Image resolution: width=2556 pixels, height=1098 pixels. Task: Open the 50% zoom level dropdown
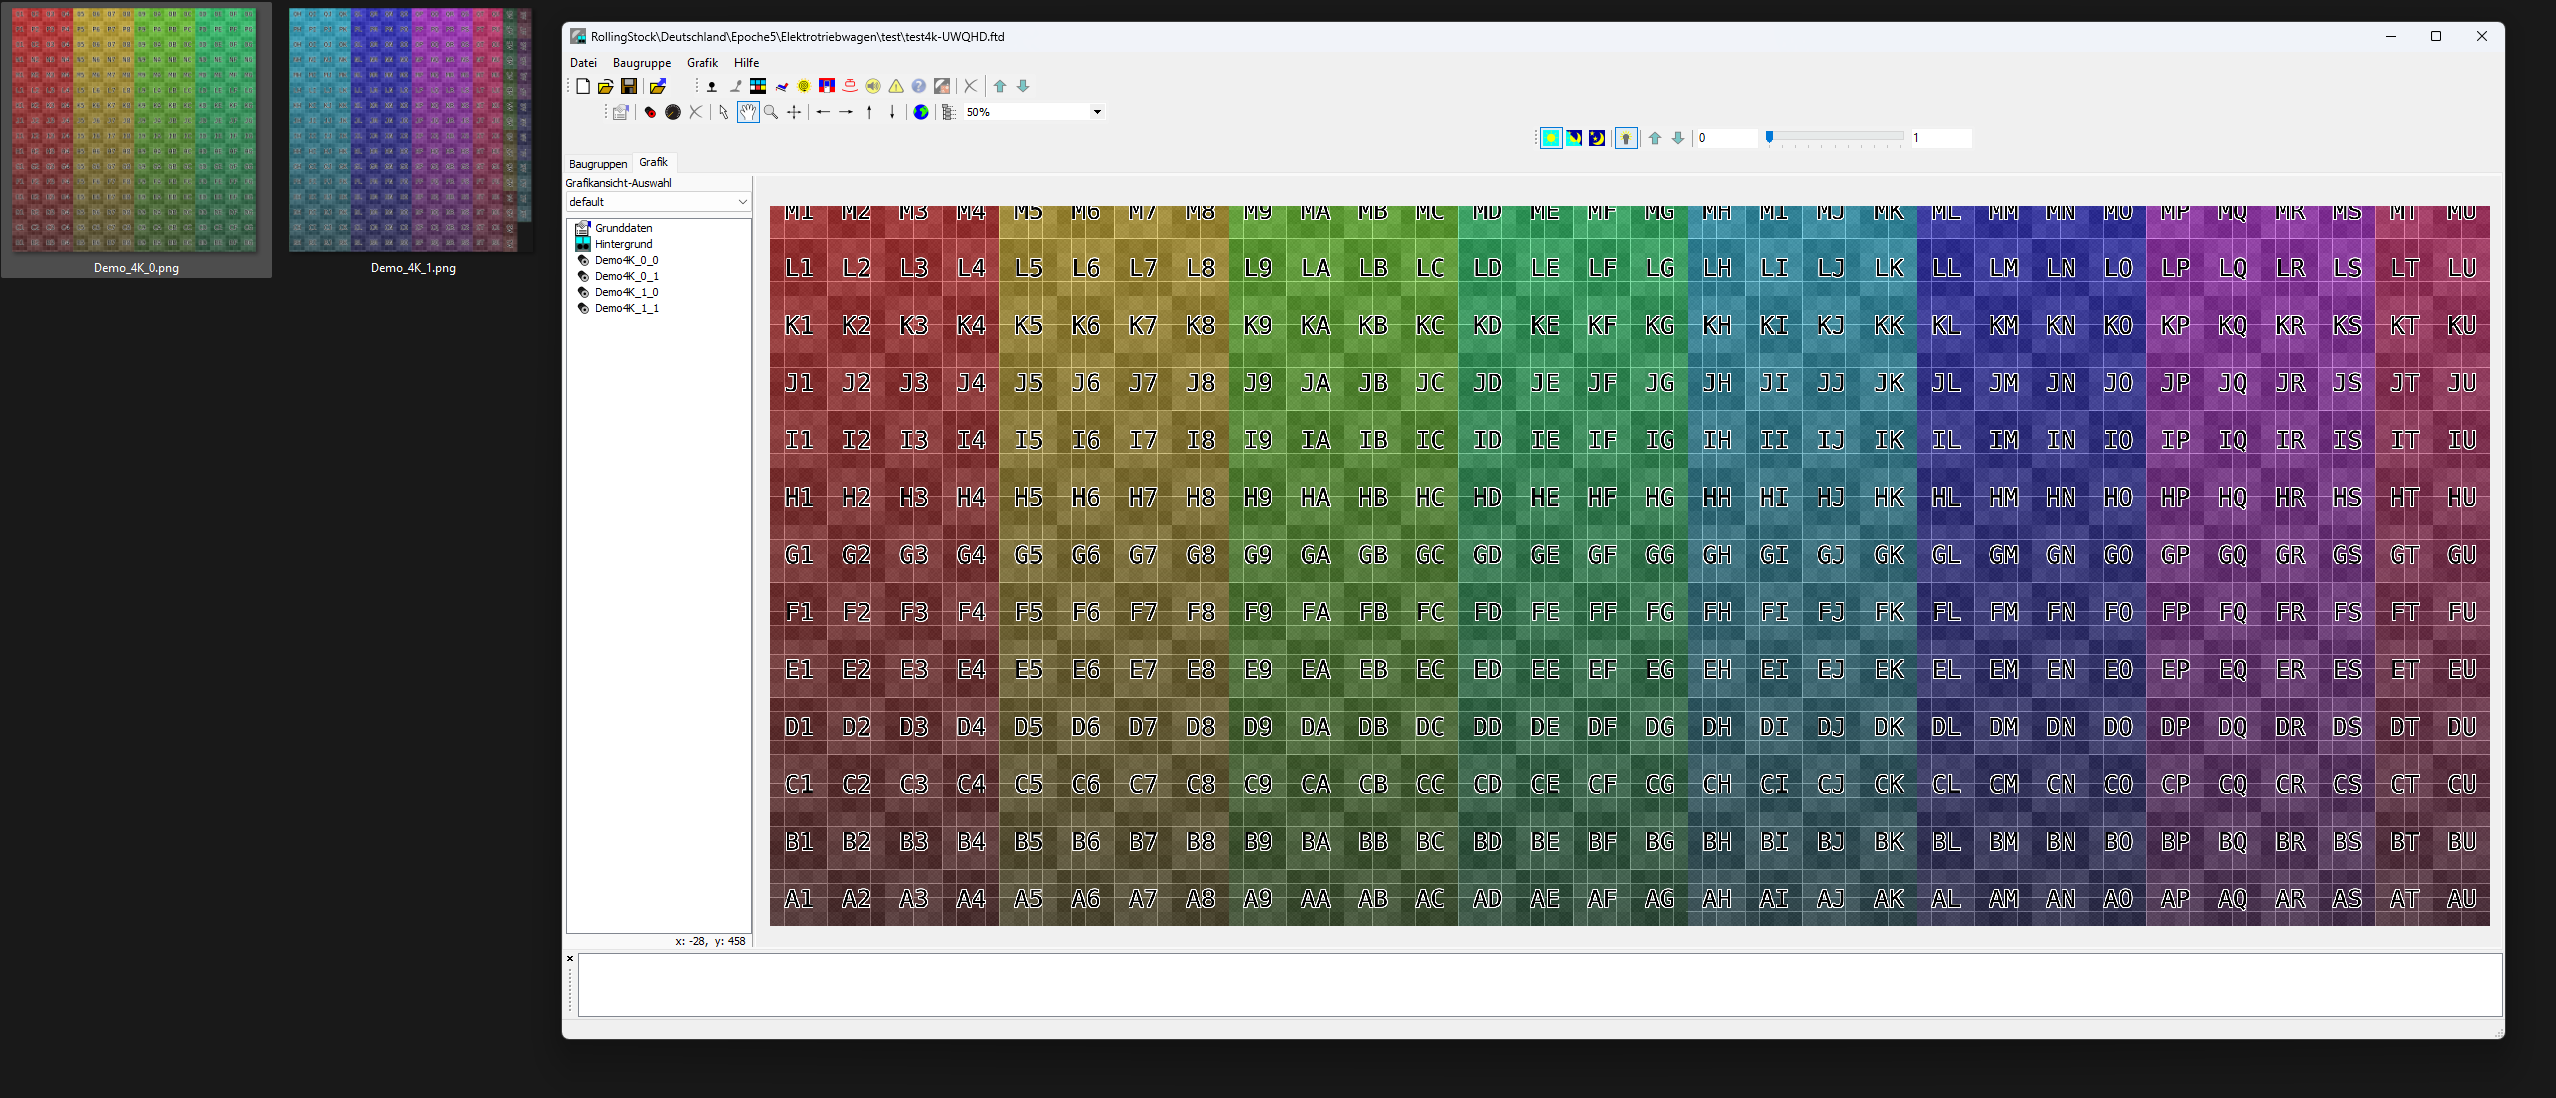pyautogui.click(x=1097, y=112)
